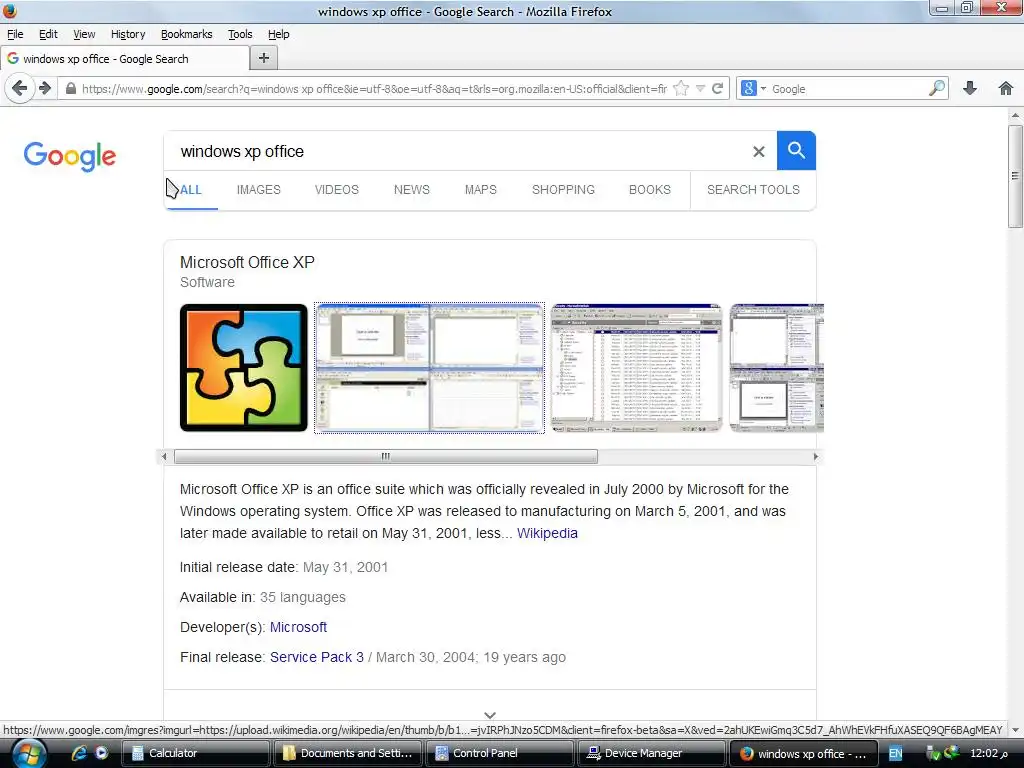Open the View menu
The width and height of the screenshot is (1024, 768).
84,34
